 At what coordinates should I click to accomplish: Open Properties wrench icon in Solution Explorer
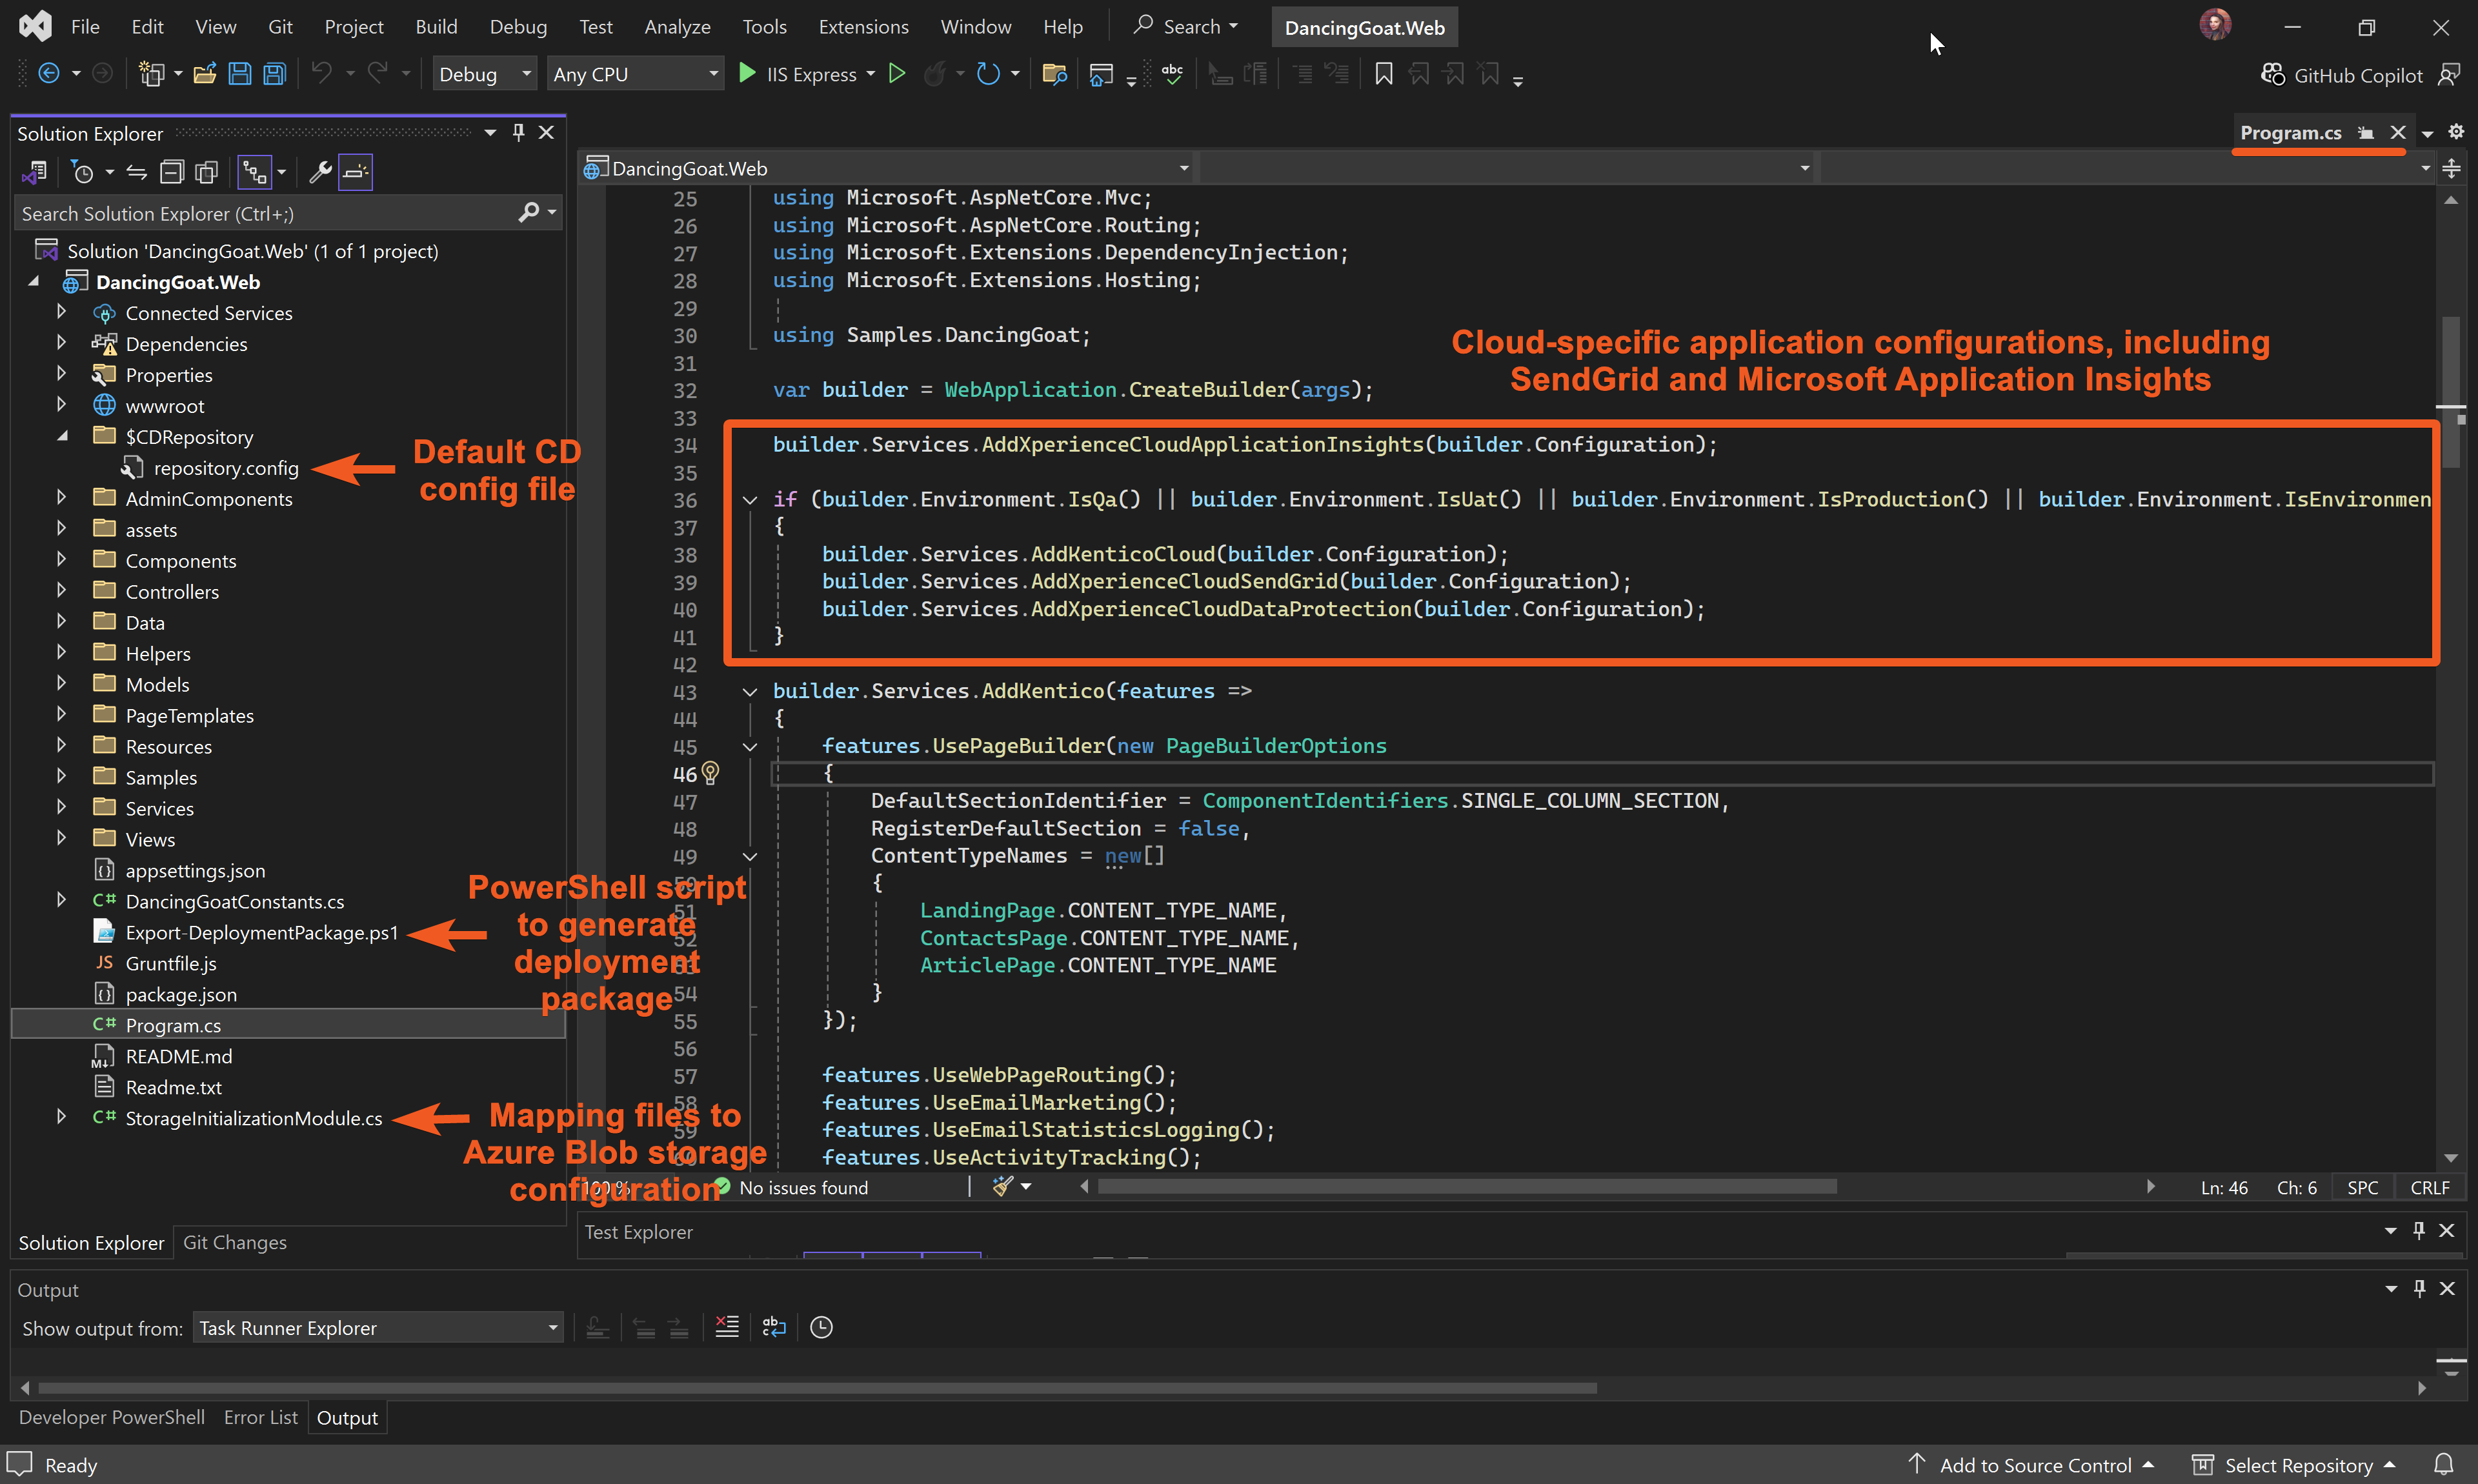point(320,173)
